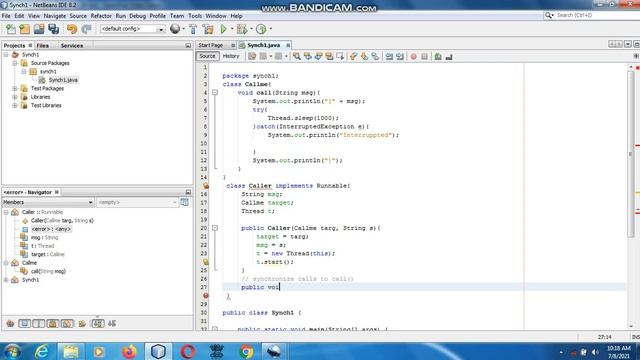Click the Undo toolbar icon
The width and height of the screenshot is (640, 360).
point(72,29)
